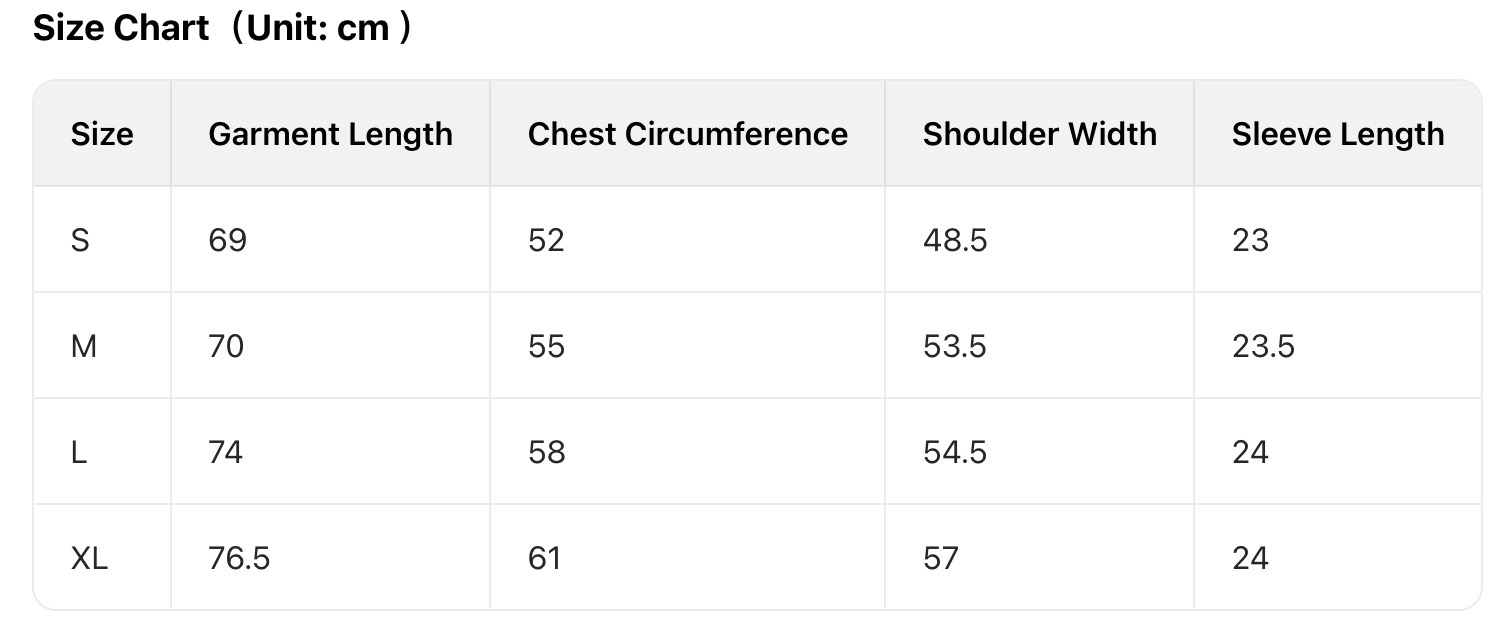Click the S size row label

point(80,240)
